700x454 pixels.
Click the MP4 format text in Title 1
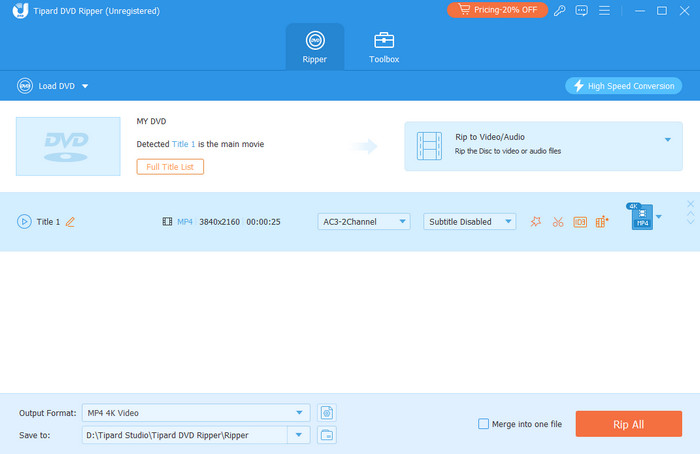185,222
